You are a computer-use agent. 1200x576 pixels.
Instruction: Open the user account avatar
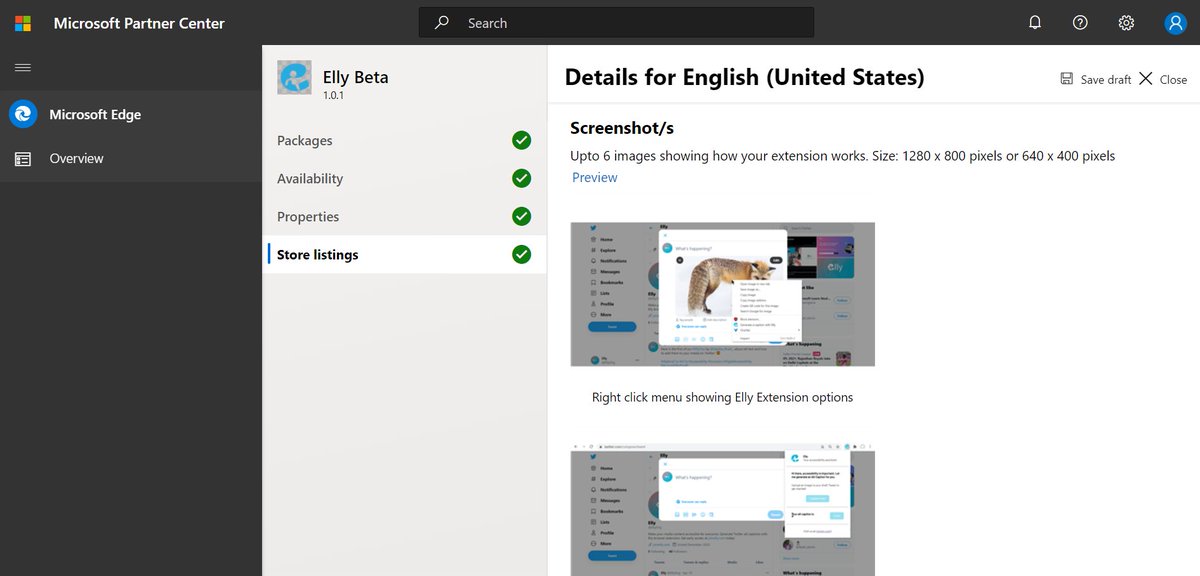[x=1175, y=23]
